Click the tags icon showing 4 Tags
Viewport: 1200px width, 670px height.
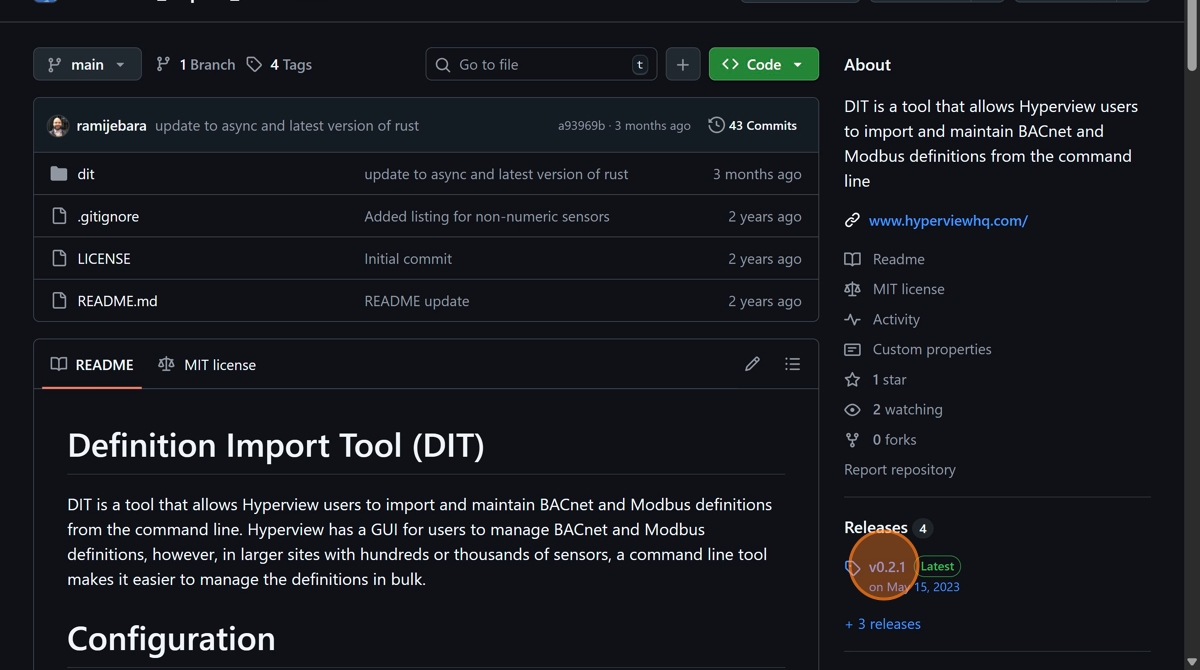pyautogui.click(x=254, y=64)
